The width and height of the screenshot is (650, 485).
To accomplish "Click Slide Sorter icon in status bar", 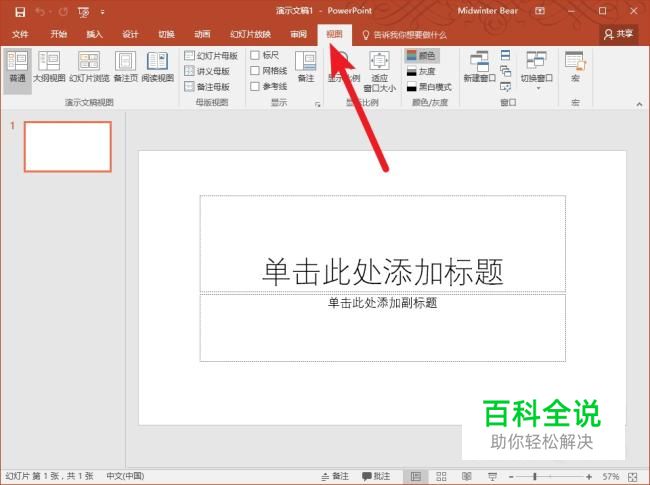I will (441, 477).
